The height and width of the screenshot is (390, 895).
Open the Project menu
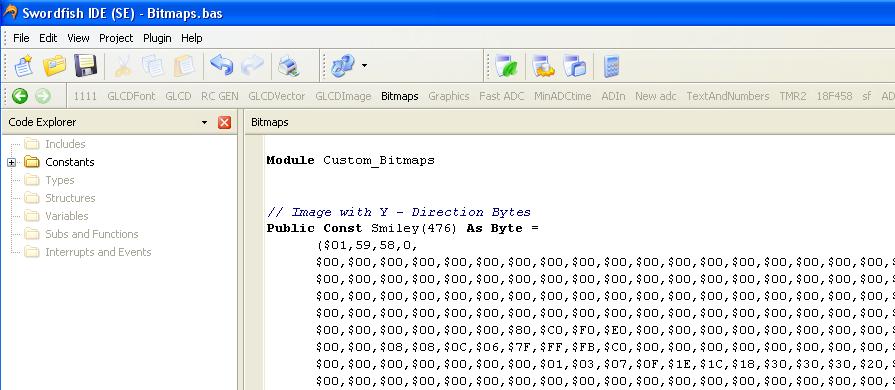tap(116, 38)
